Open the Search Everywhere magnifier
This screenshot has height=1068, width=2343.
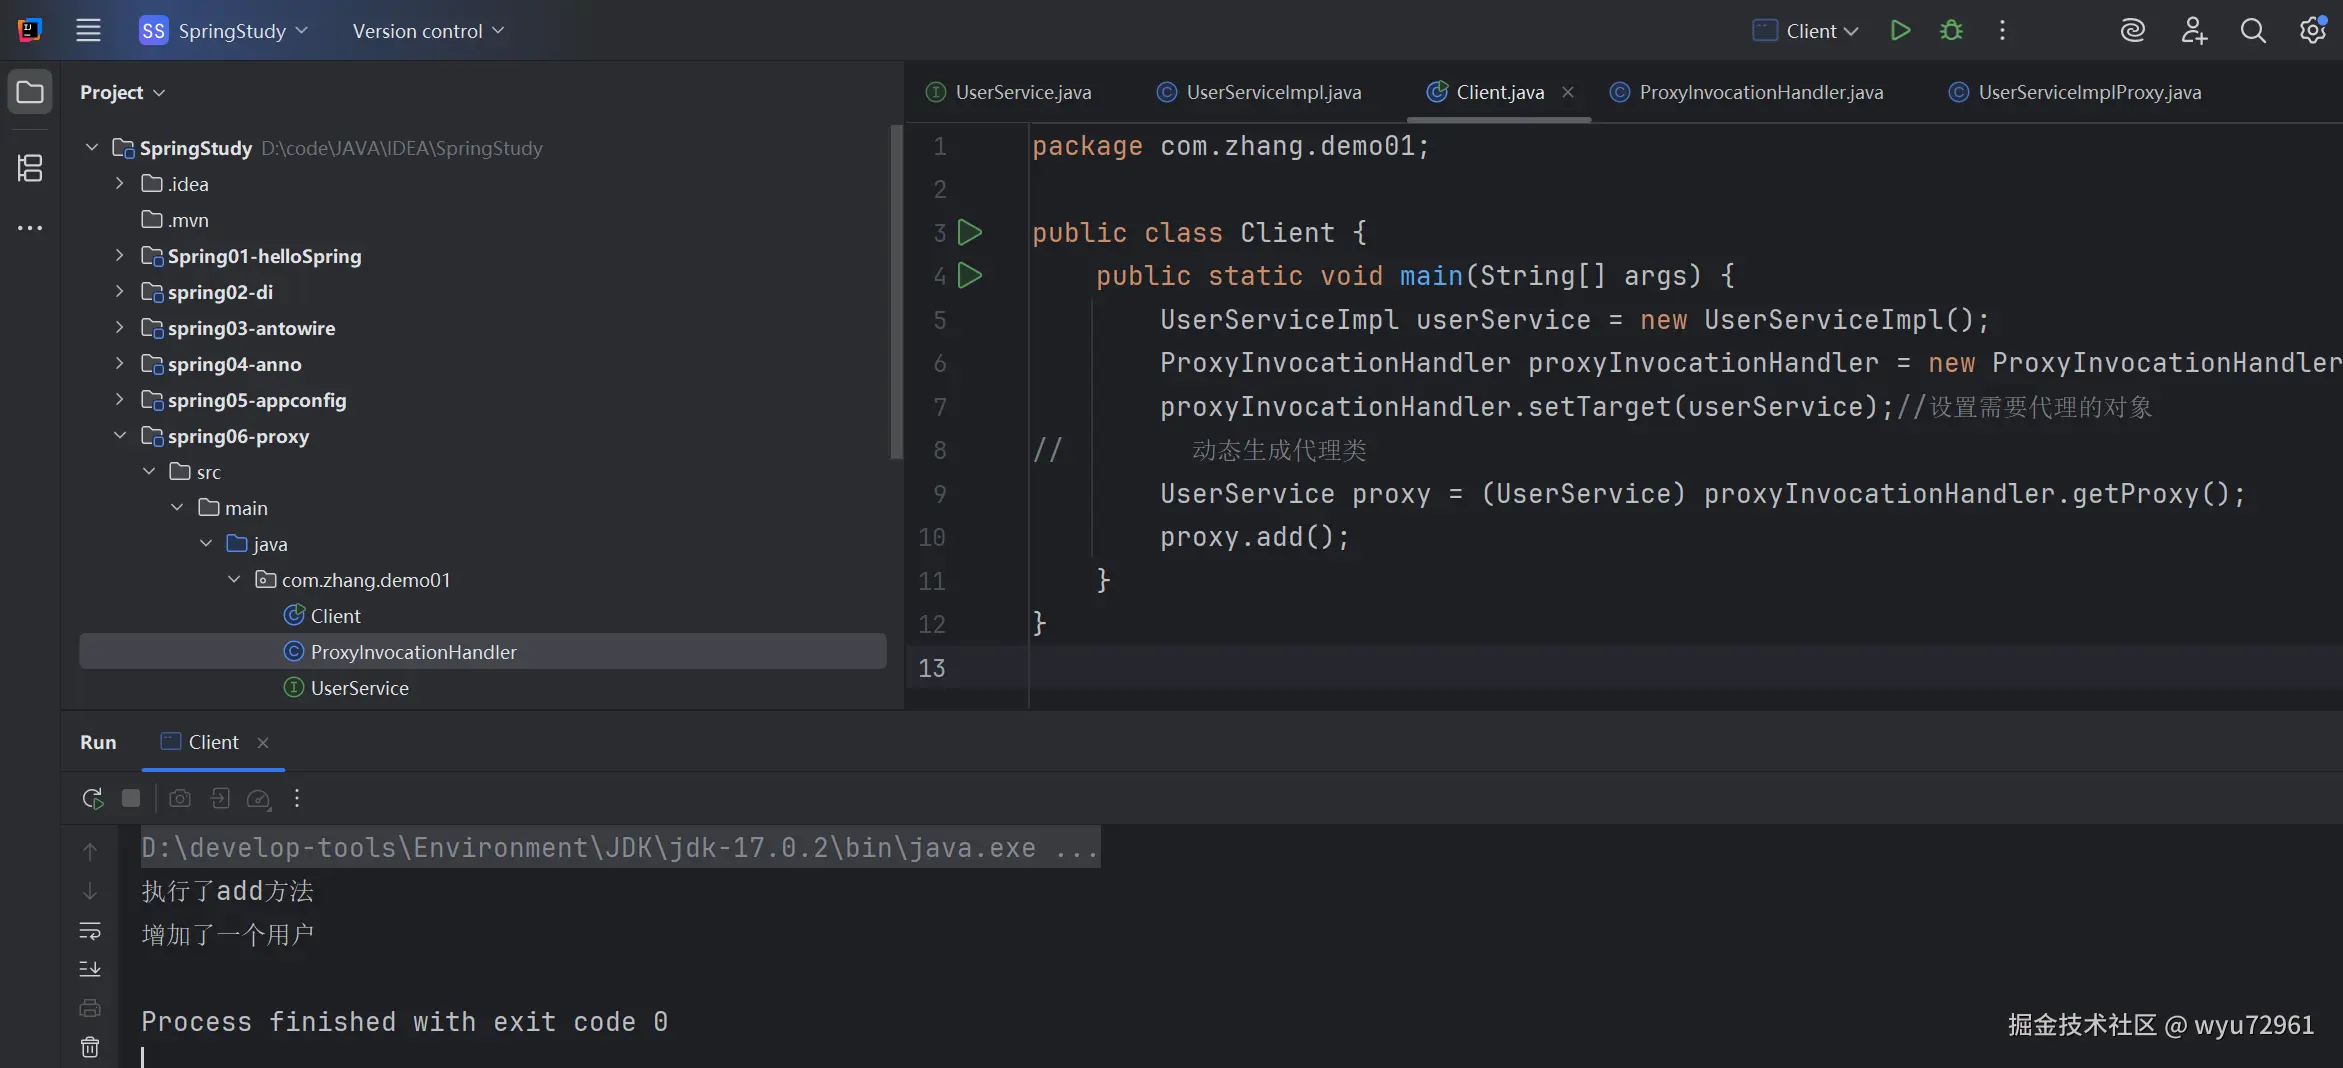click(x=2253, y=31)
